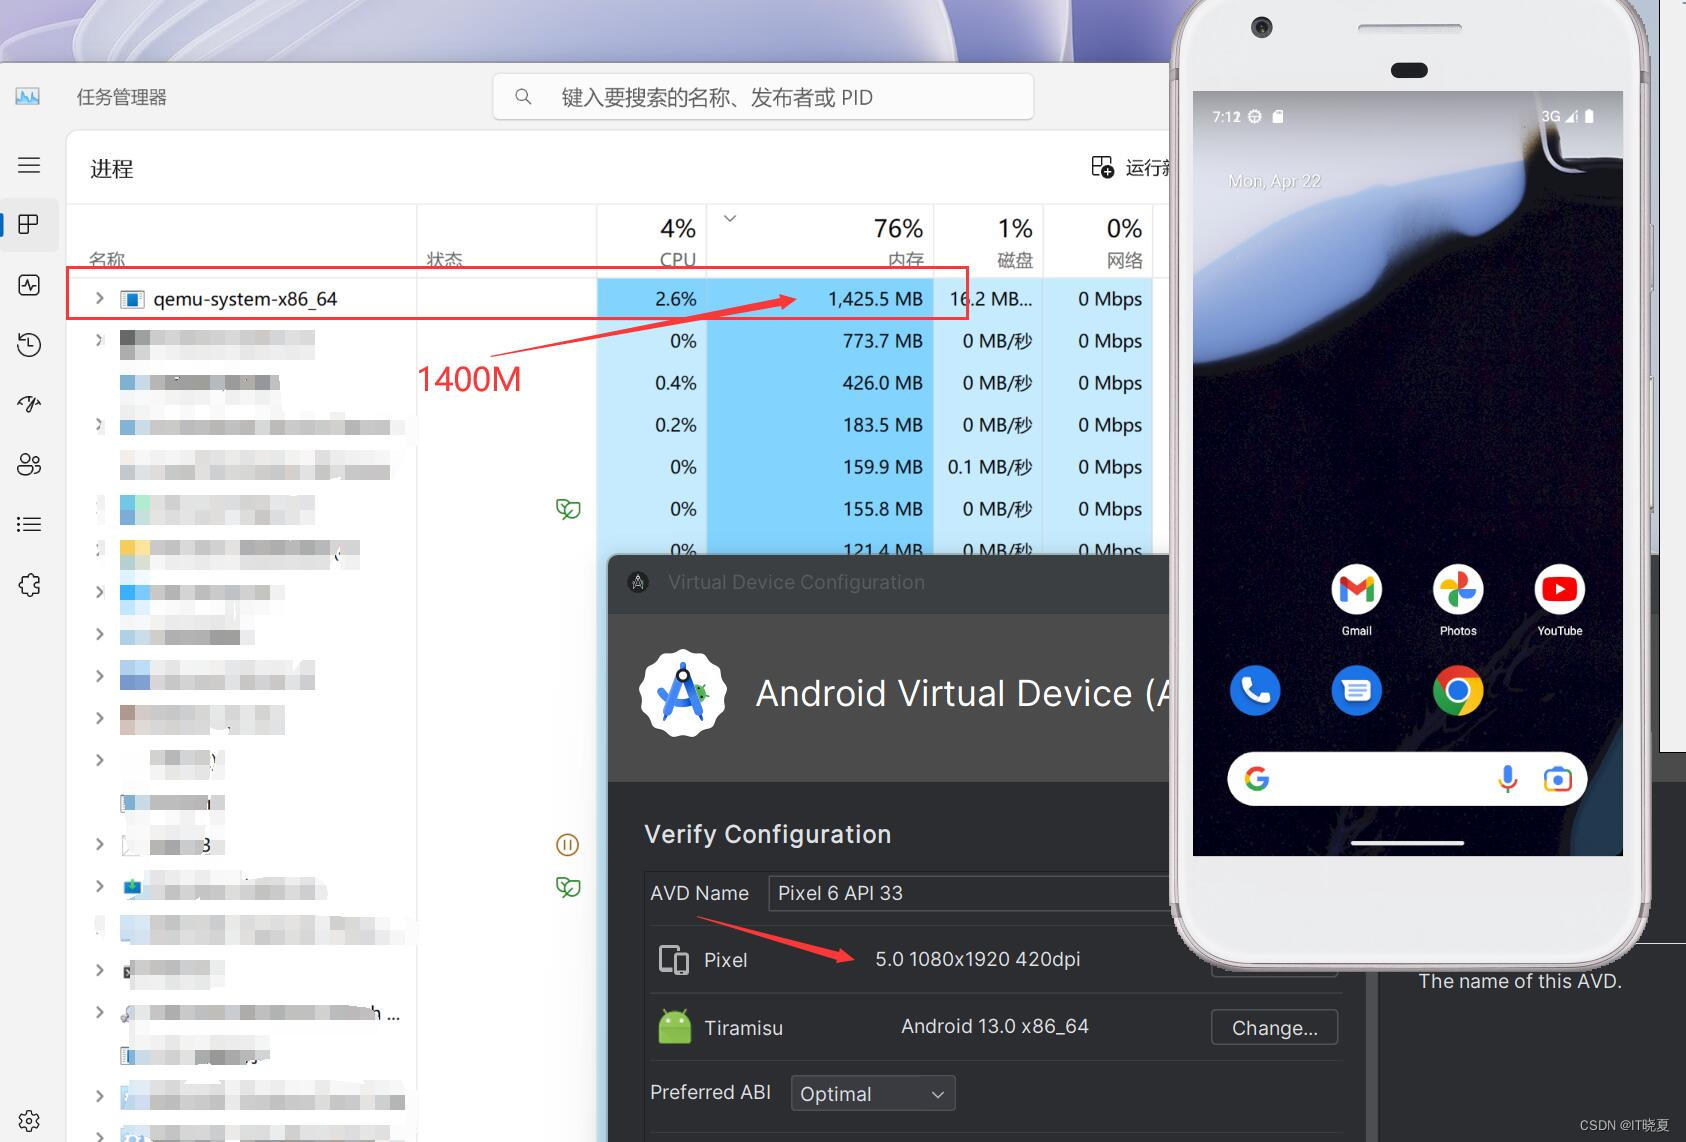Click the 7:12 clock in emulator status bar

1226,116
